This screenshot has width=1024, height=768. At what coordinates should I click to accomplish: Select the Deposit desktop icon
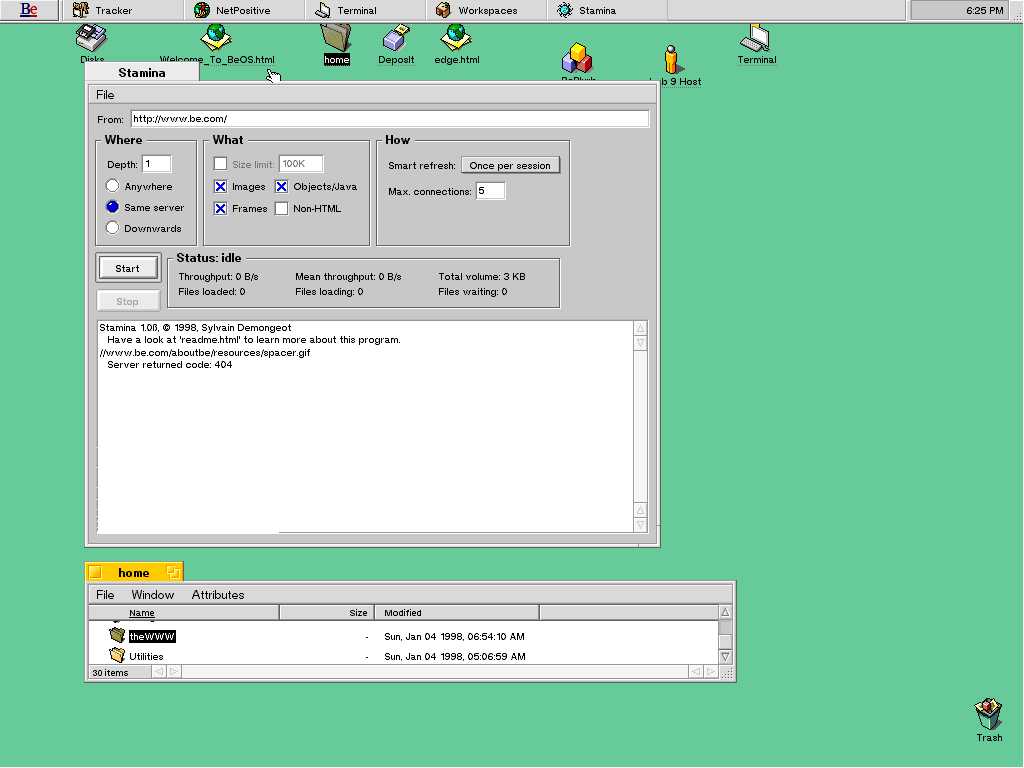click(396, 44)
